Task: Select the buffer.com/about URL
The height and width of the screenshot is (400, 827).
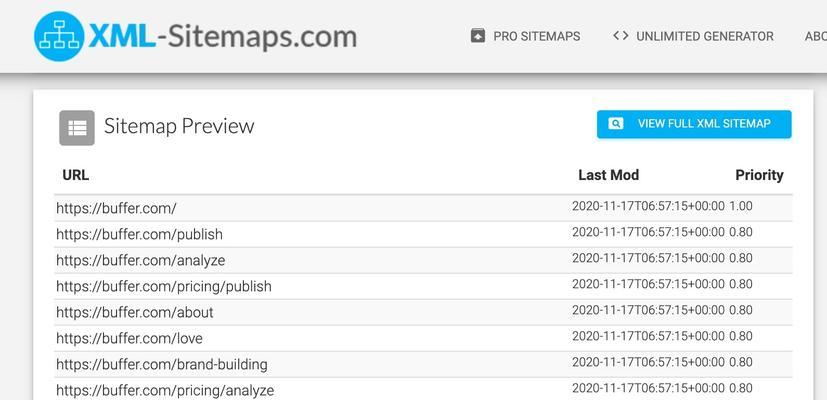Action: click(134, 312)
